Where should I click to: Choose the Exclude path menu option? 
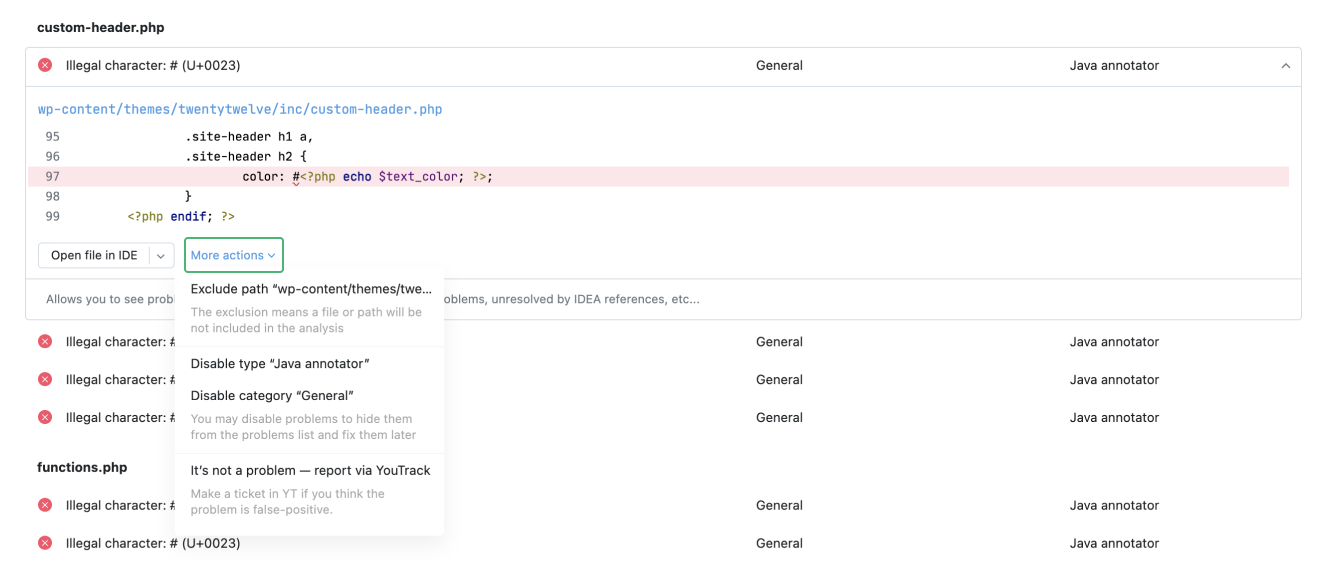(x=311, y=290)
